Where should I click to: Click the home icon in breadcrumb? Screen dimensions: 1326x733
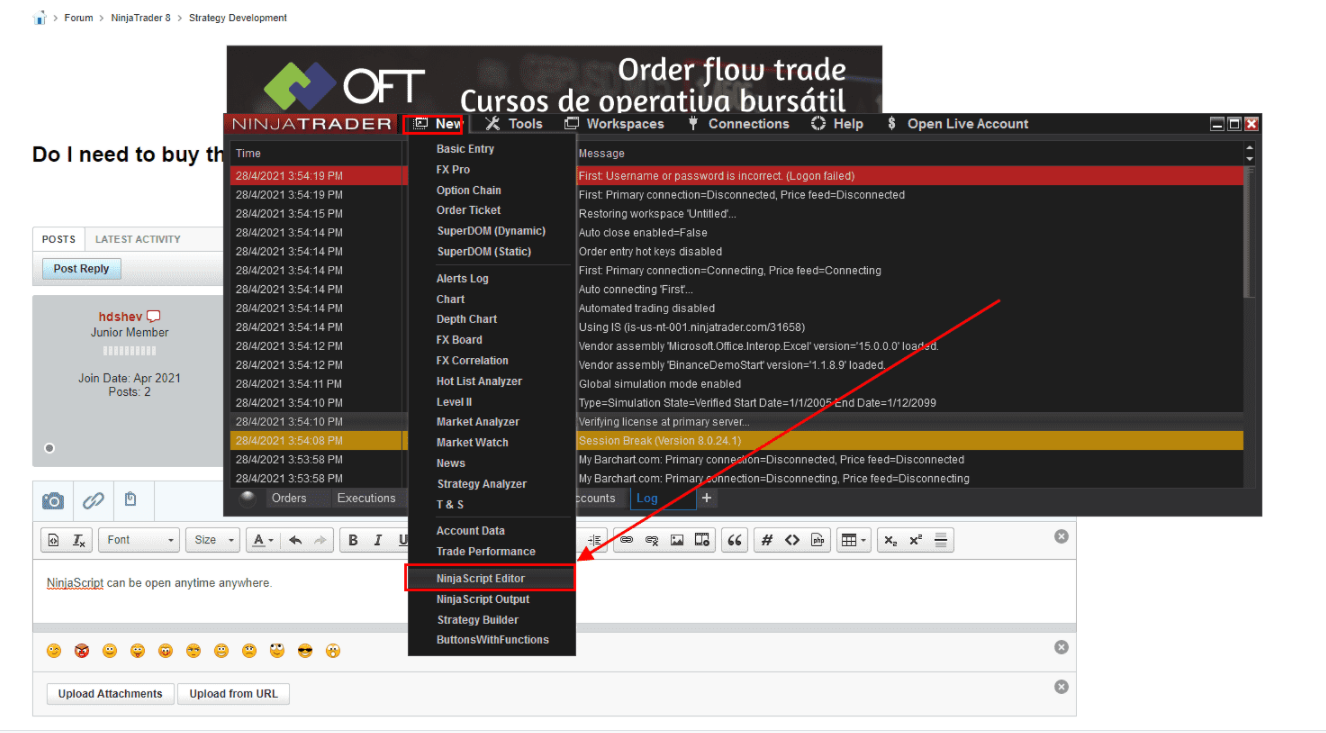(40, 18)
